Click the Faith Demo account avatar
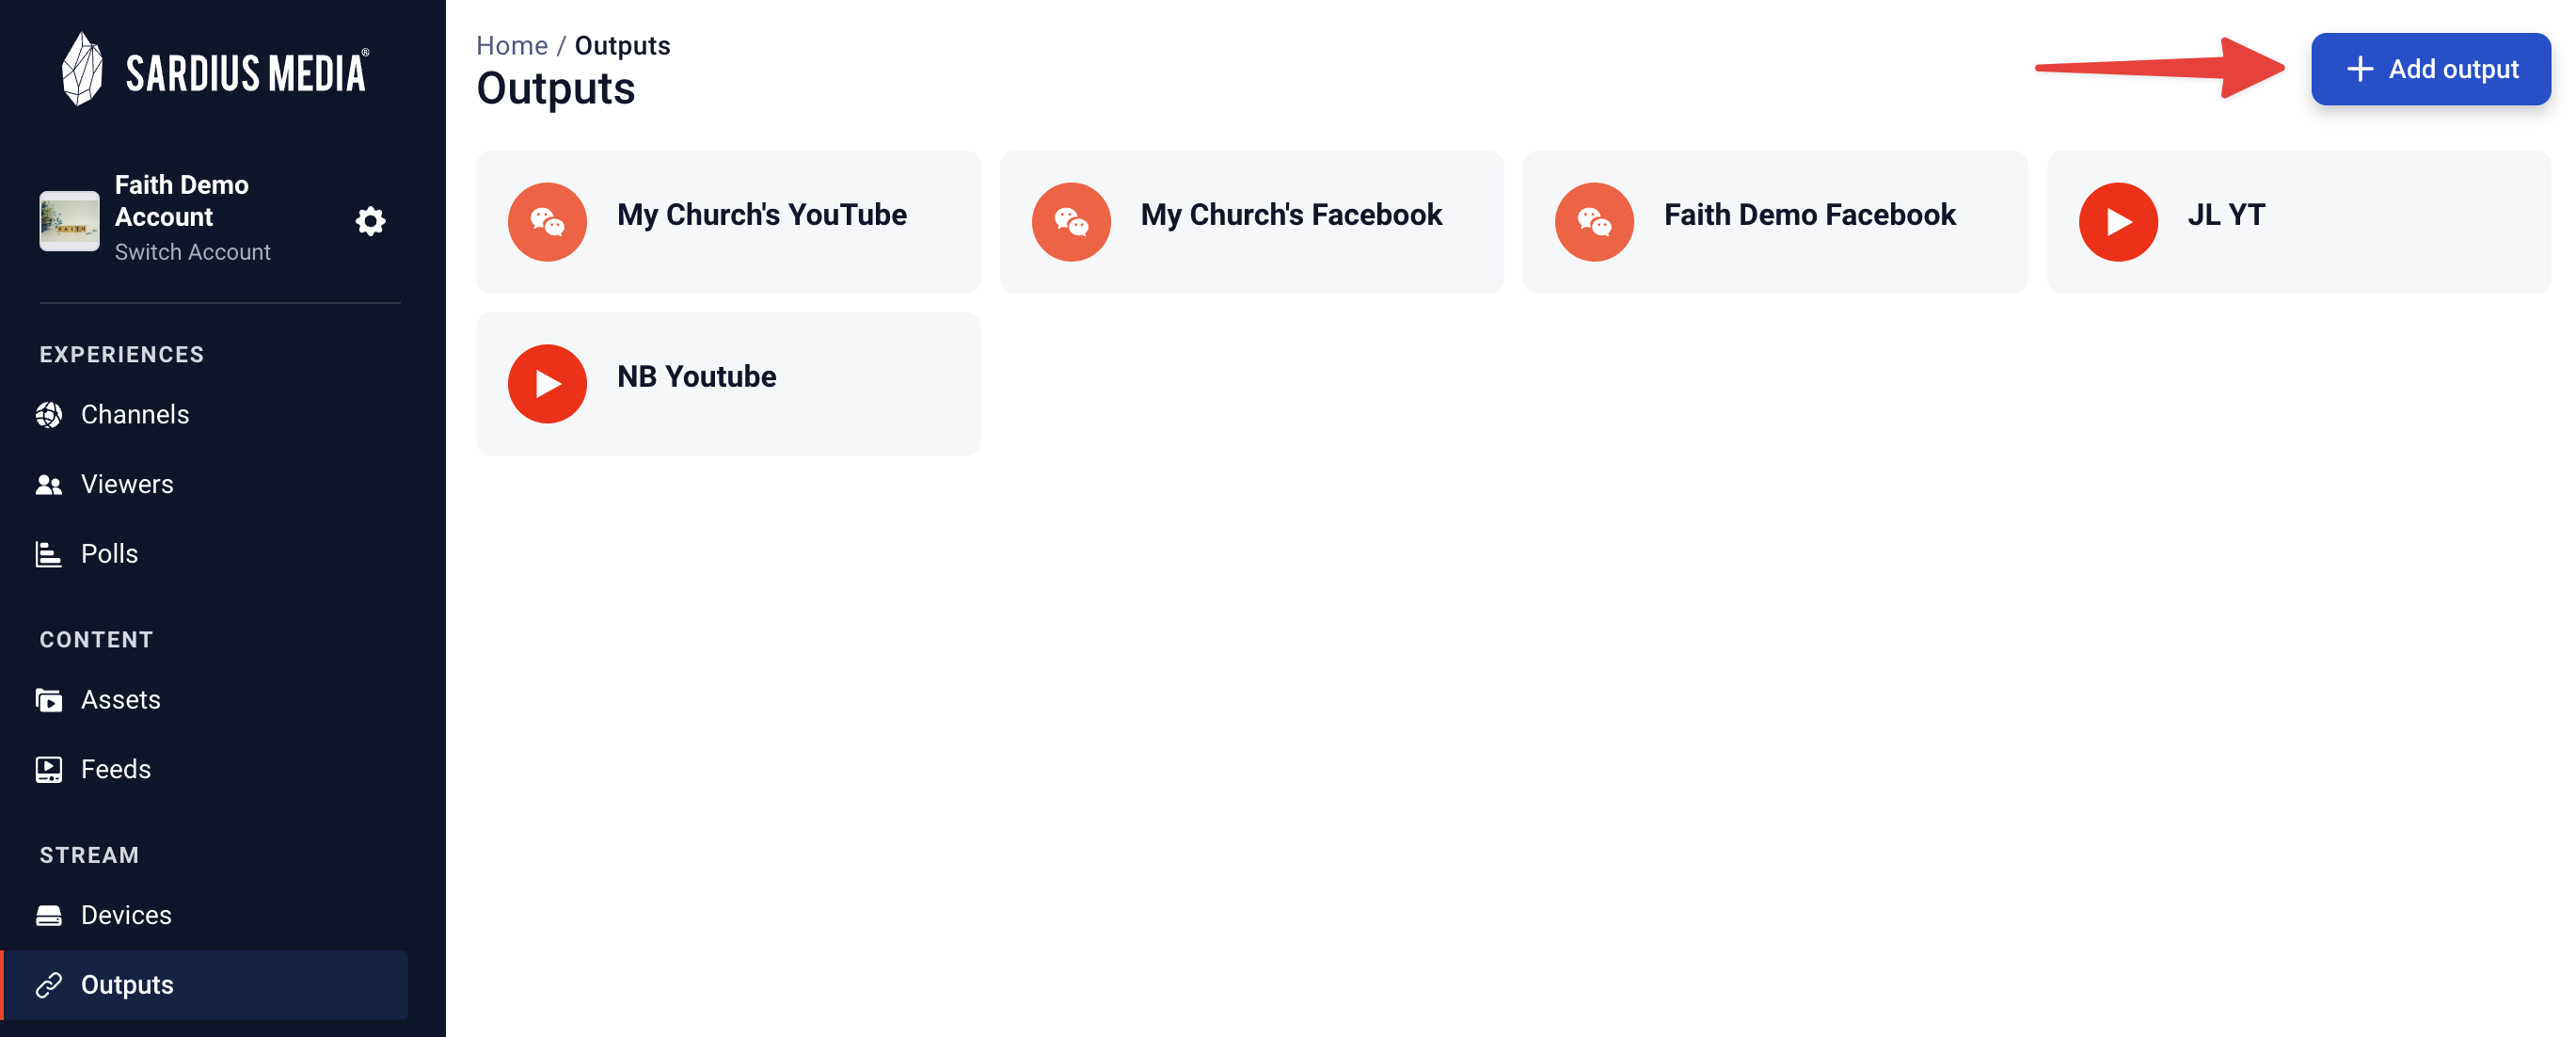This screenshot has height=1037, width=2576. click(x=69, y=220)
